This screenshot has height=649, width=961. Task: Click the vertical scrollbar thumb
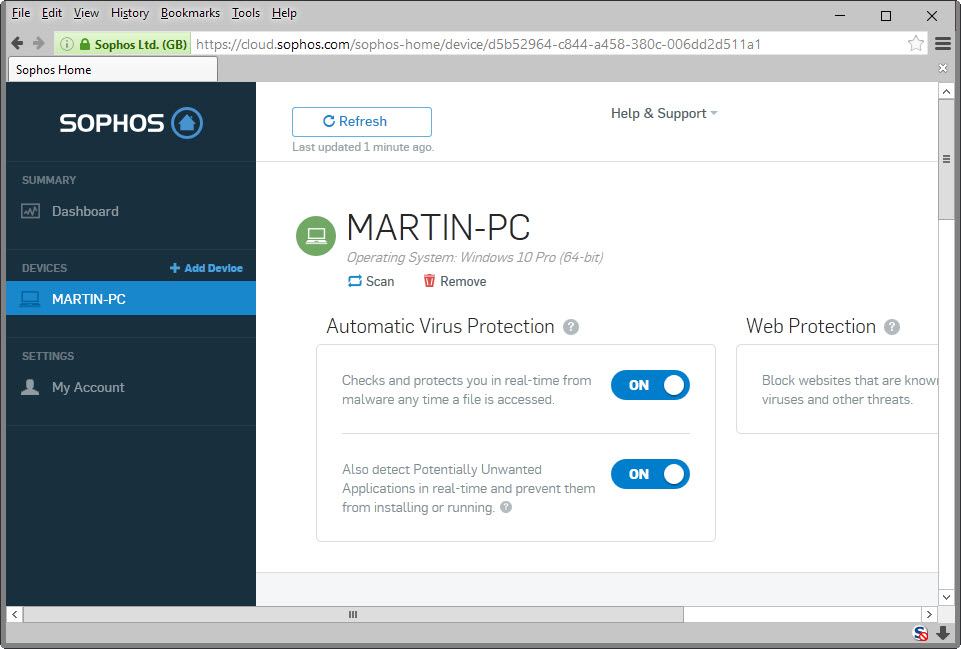click(946, 159)
